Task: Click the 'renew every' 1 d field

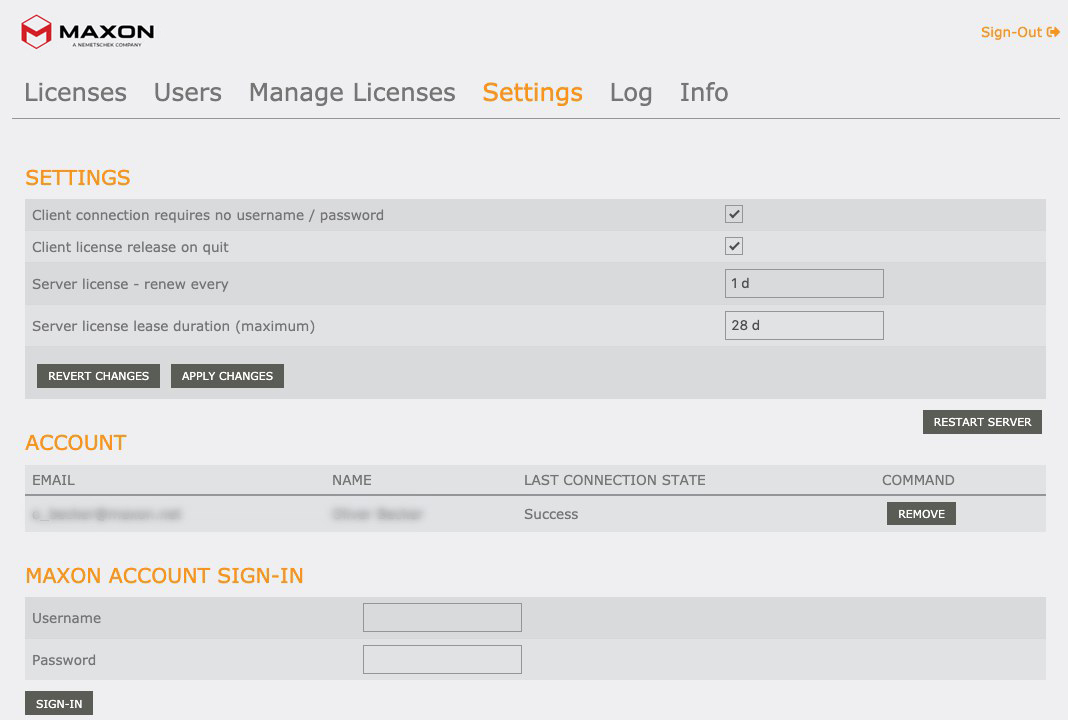Action: [803, 284]
